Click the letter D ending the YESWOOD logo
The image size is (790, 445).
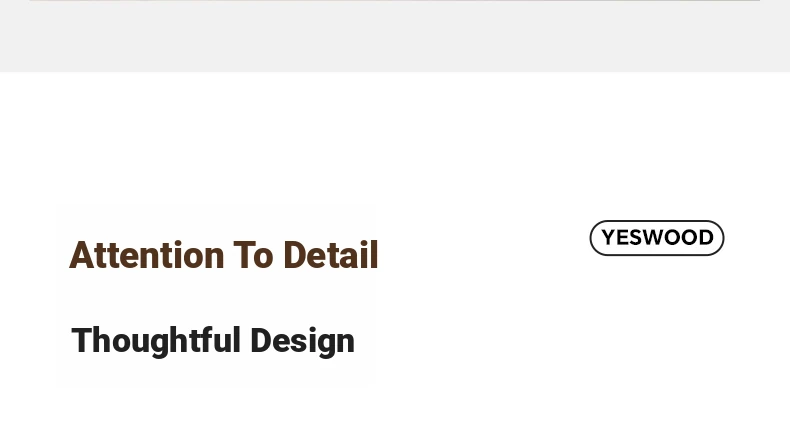[706, 237]
